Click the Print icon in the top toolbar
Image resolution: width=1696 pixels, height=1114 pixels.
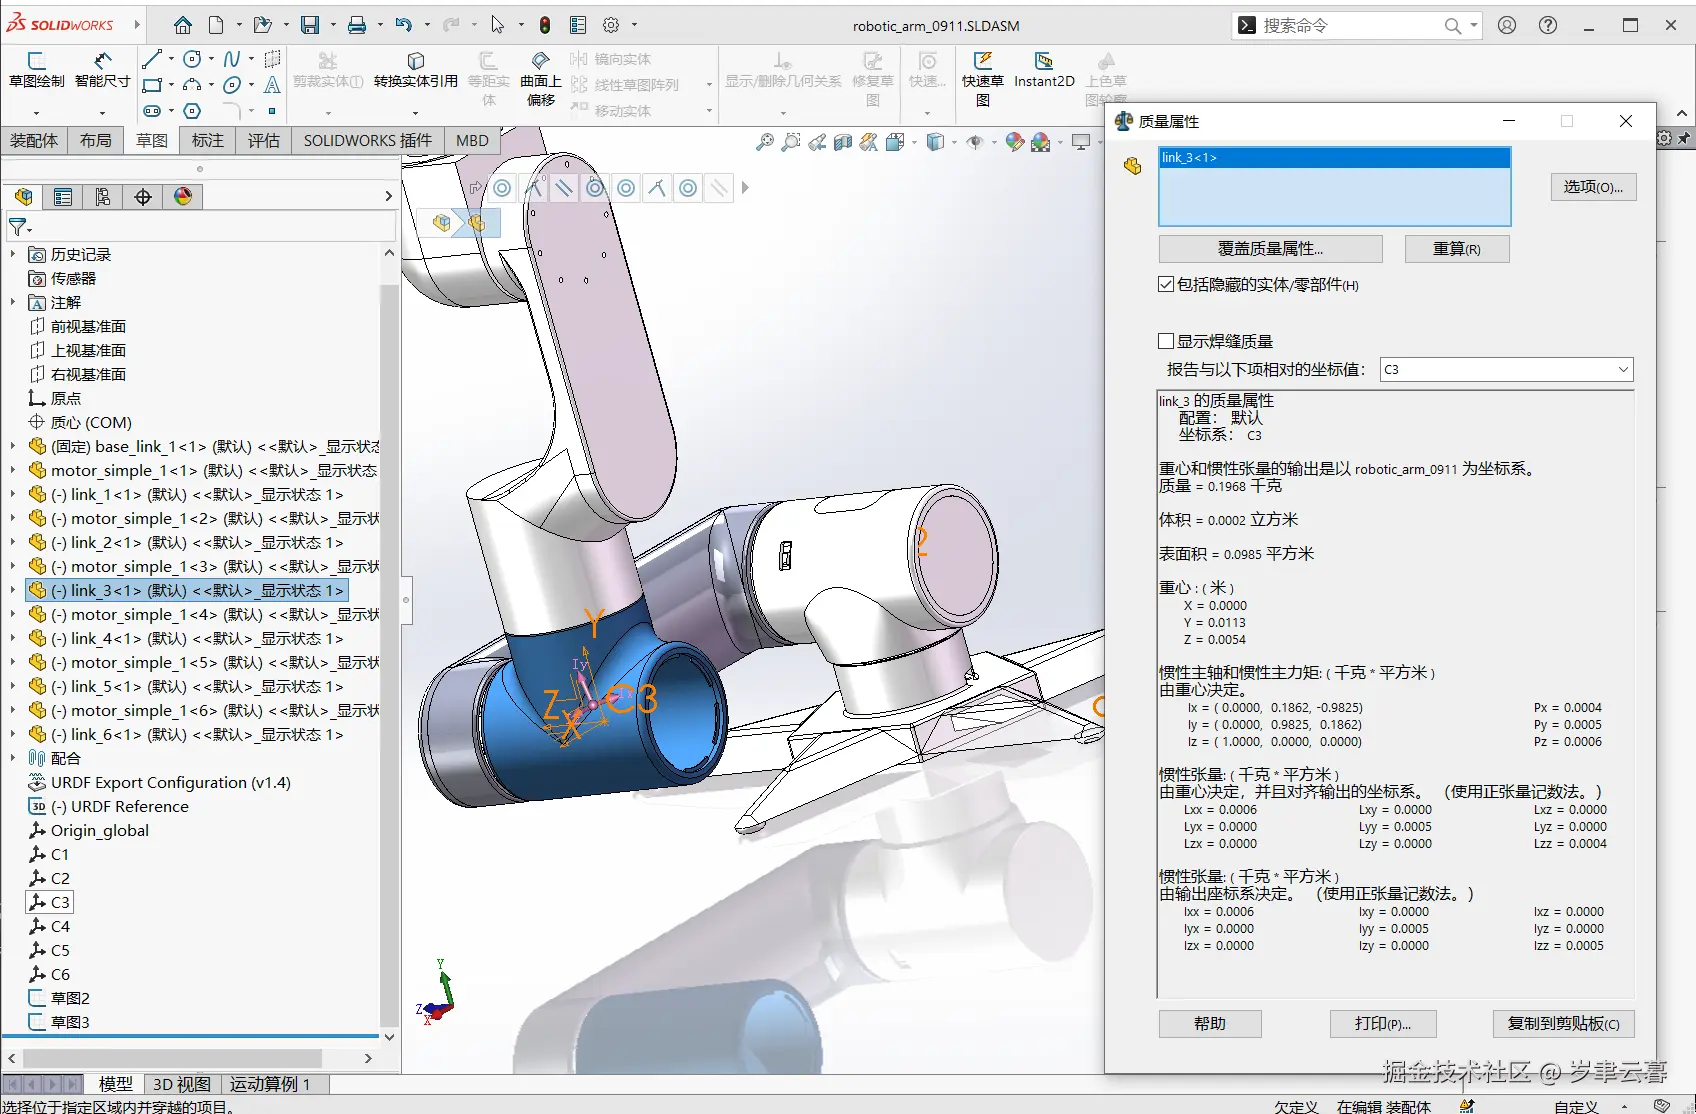click(x=357, y=25)
